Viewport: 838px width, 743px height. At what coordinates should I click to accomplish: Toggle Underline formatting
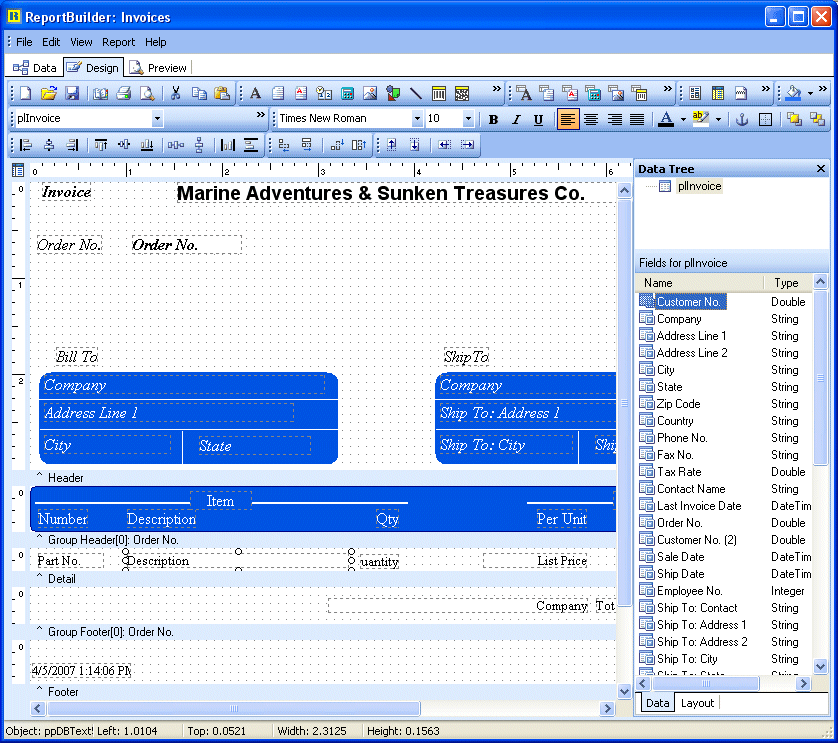point(538,119)
